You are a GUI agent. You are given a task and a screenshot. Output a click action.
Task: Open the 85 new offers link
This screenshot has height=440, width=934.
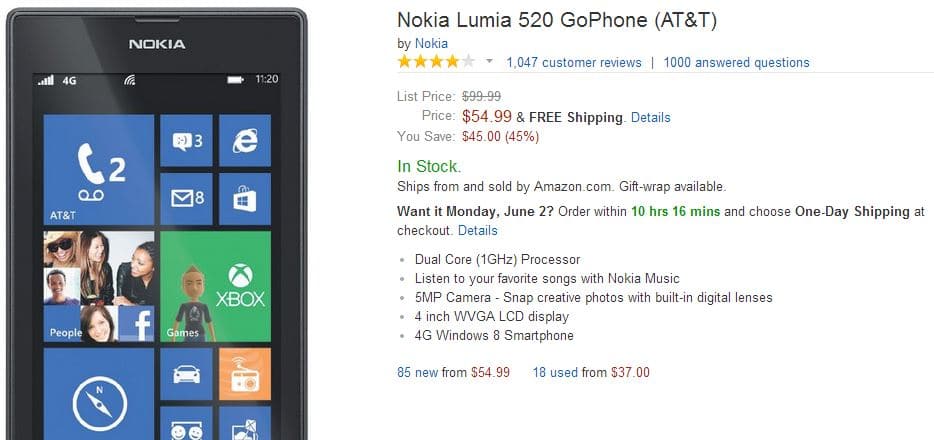coord(418,373)
